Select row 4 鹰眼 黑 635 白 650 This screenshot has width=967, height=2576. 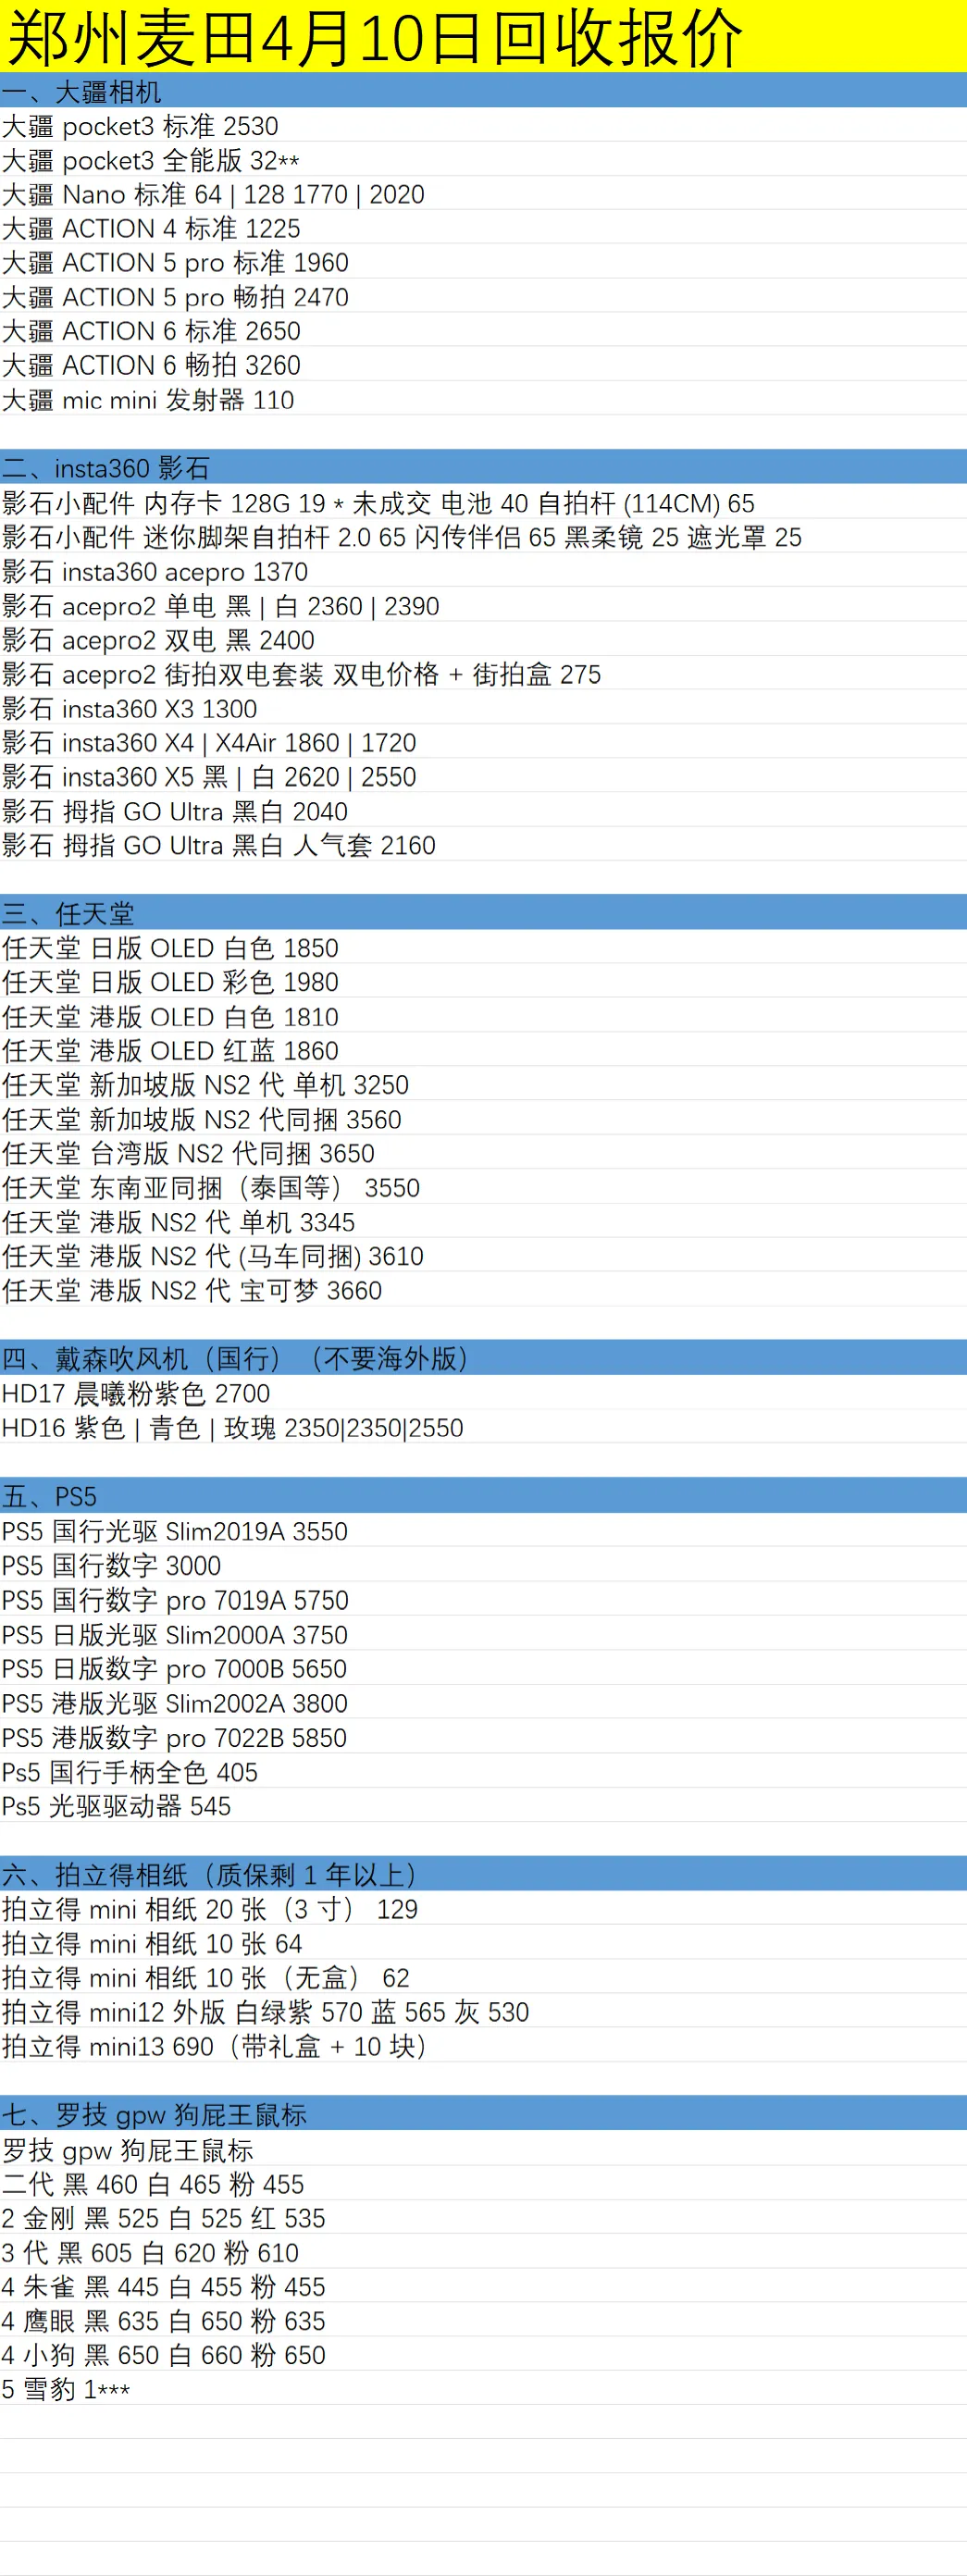[483, 2321]
